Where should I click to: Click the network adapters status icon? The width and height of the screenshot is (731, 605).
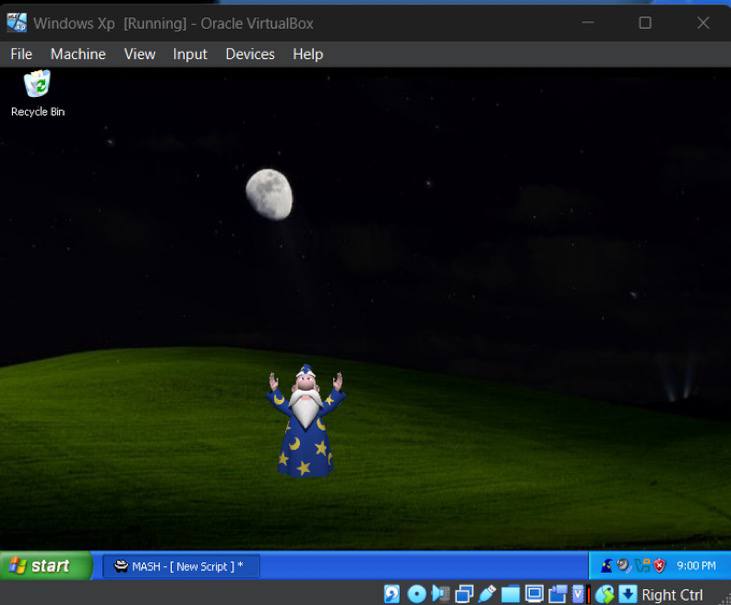click(x=464, y=594)
